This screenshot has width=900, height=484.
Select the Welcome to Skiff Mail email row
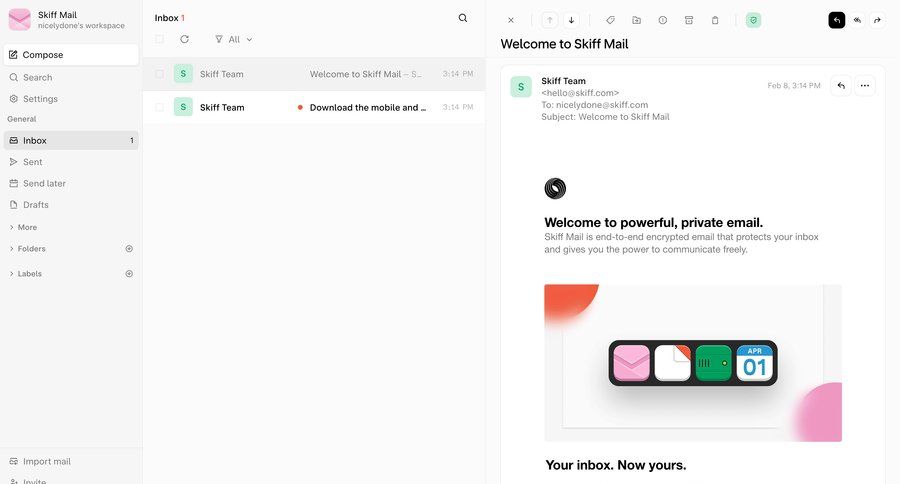click(314, 74)
